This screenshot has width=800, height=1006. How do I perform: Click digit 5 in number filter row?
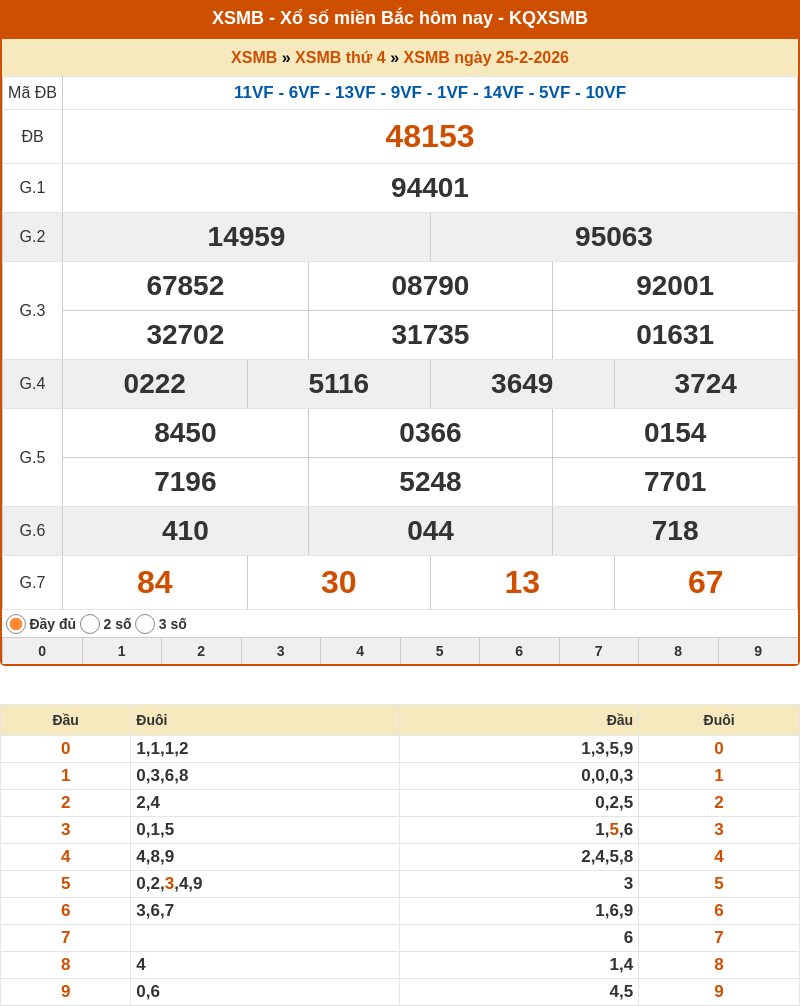[x=440, y=651]
